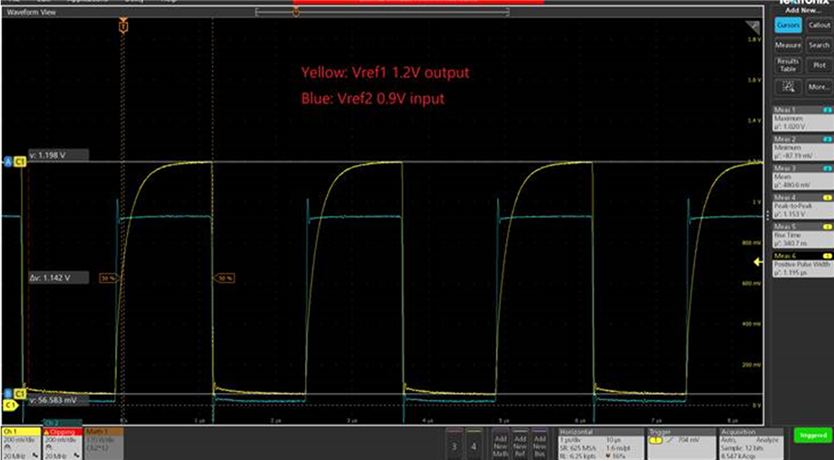Open the More... add-new options

point(819,86)
